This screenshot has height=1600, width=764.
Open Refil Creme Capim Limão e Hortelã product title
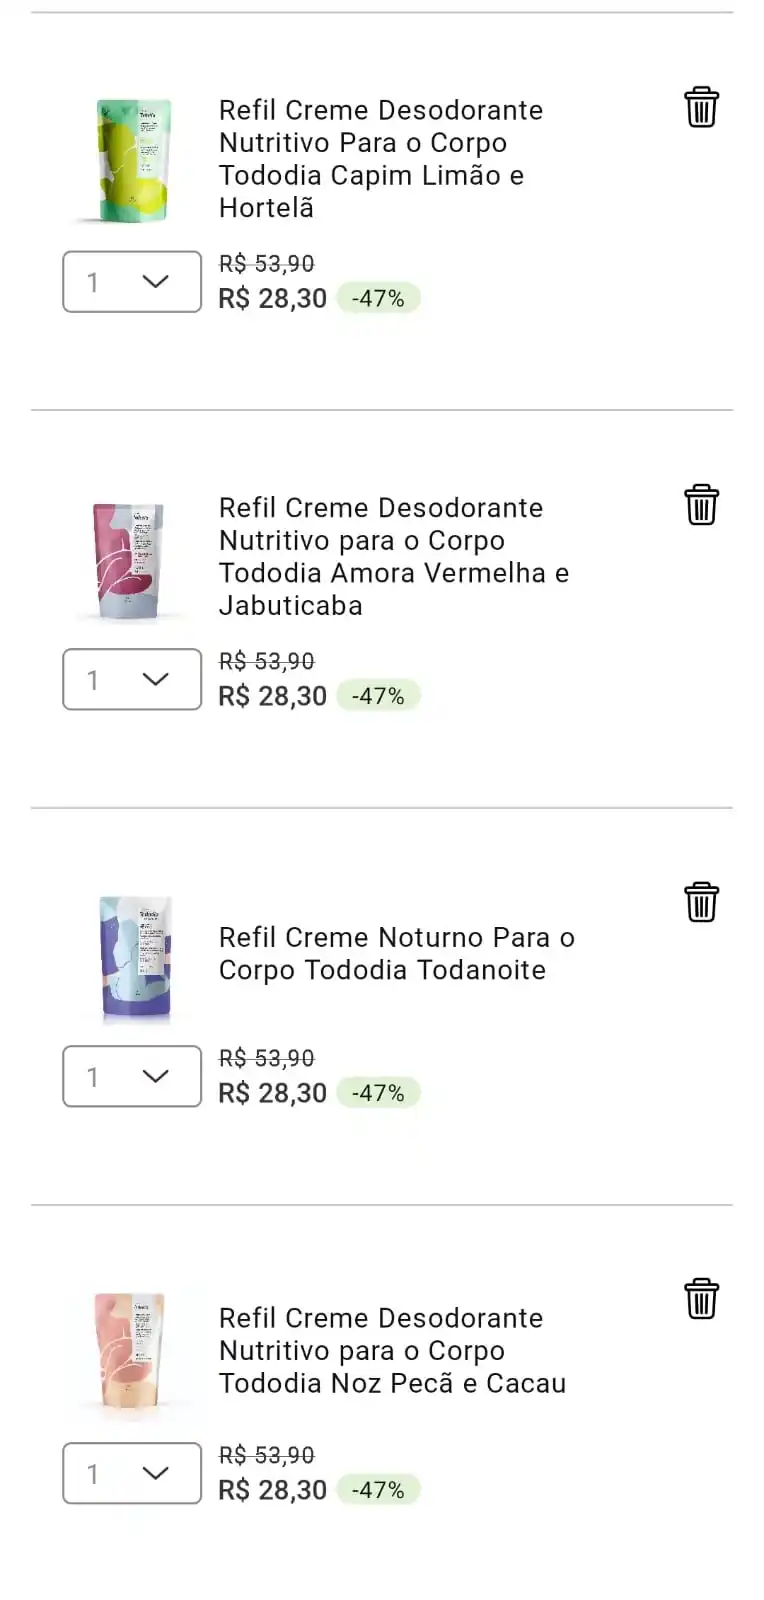381,159
